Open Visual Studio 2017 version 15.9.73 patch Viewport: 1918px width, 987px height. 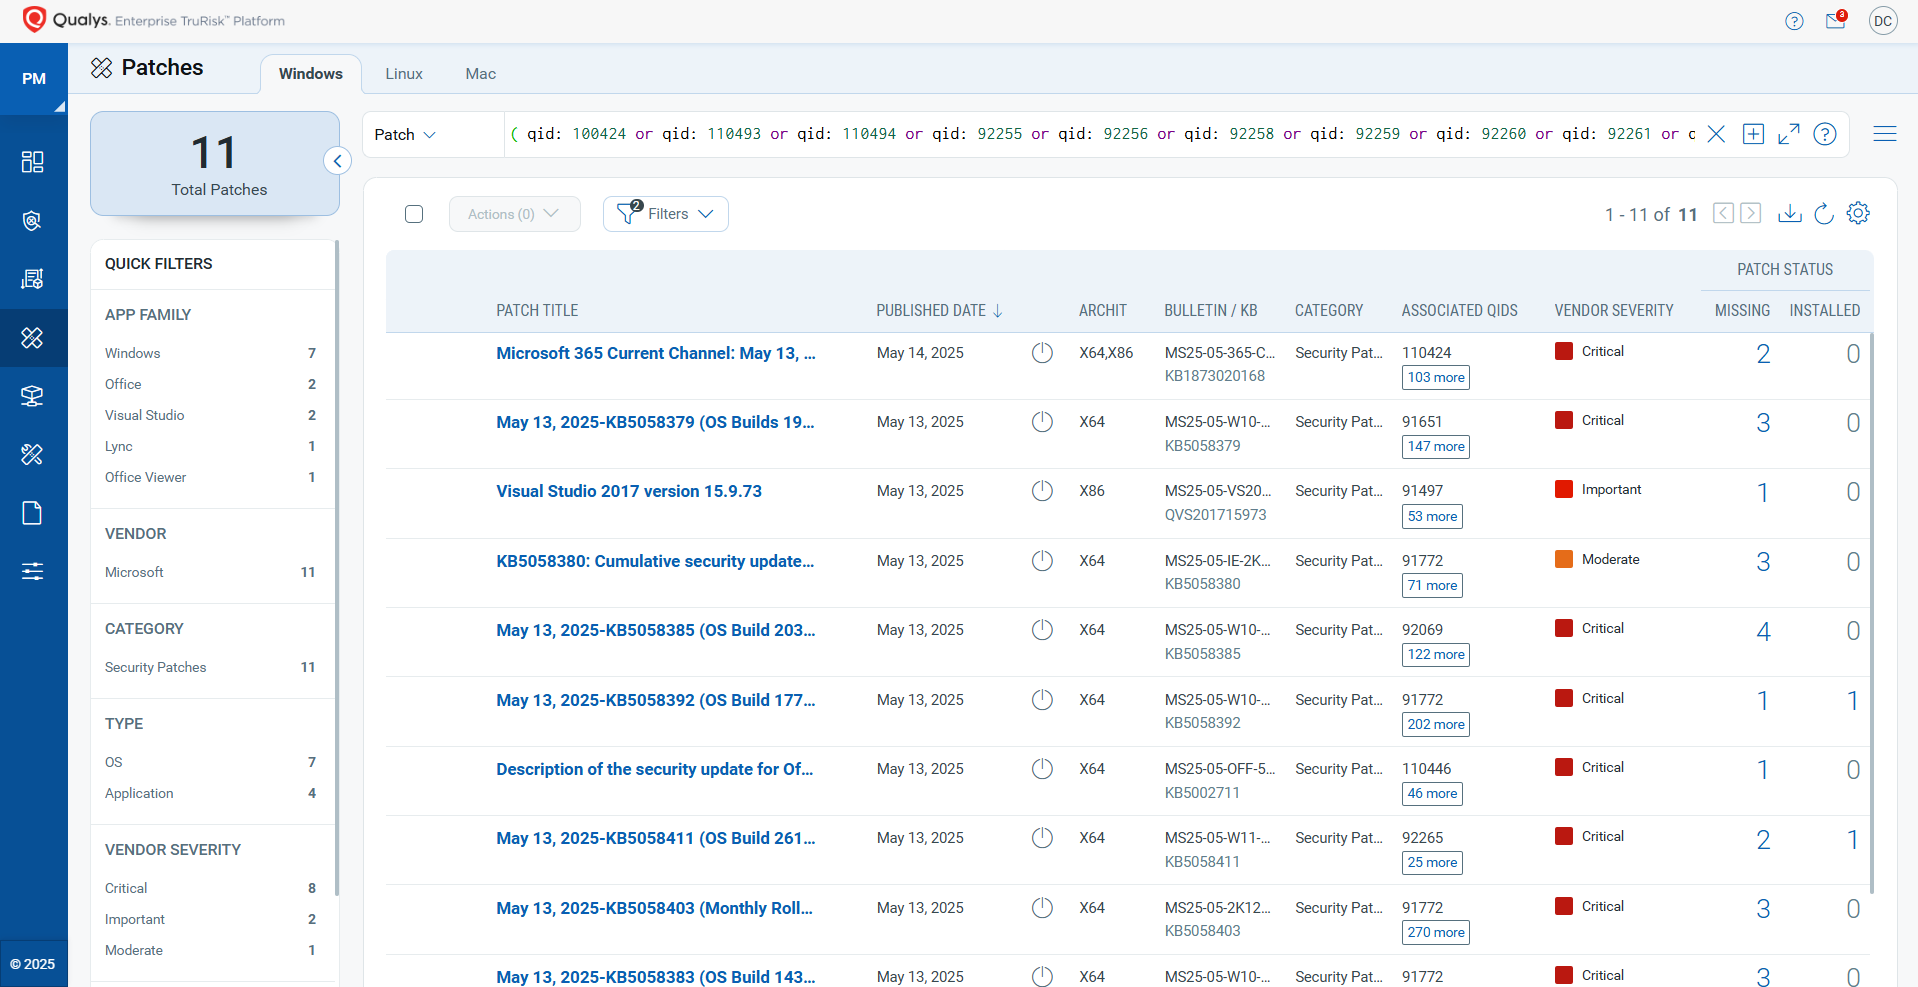(629, 491)
